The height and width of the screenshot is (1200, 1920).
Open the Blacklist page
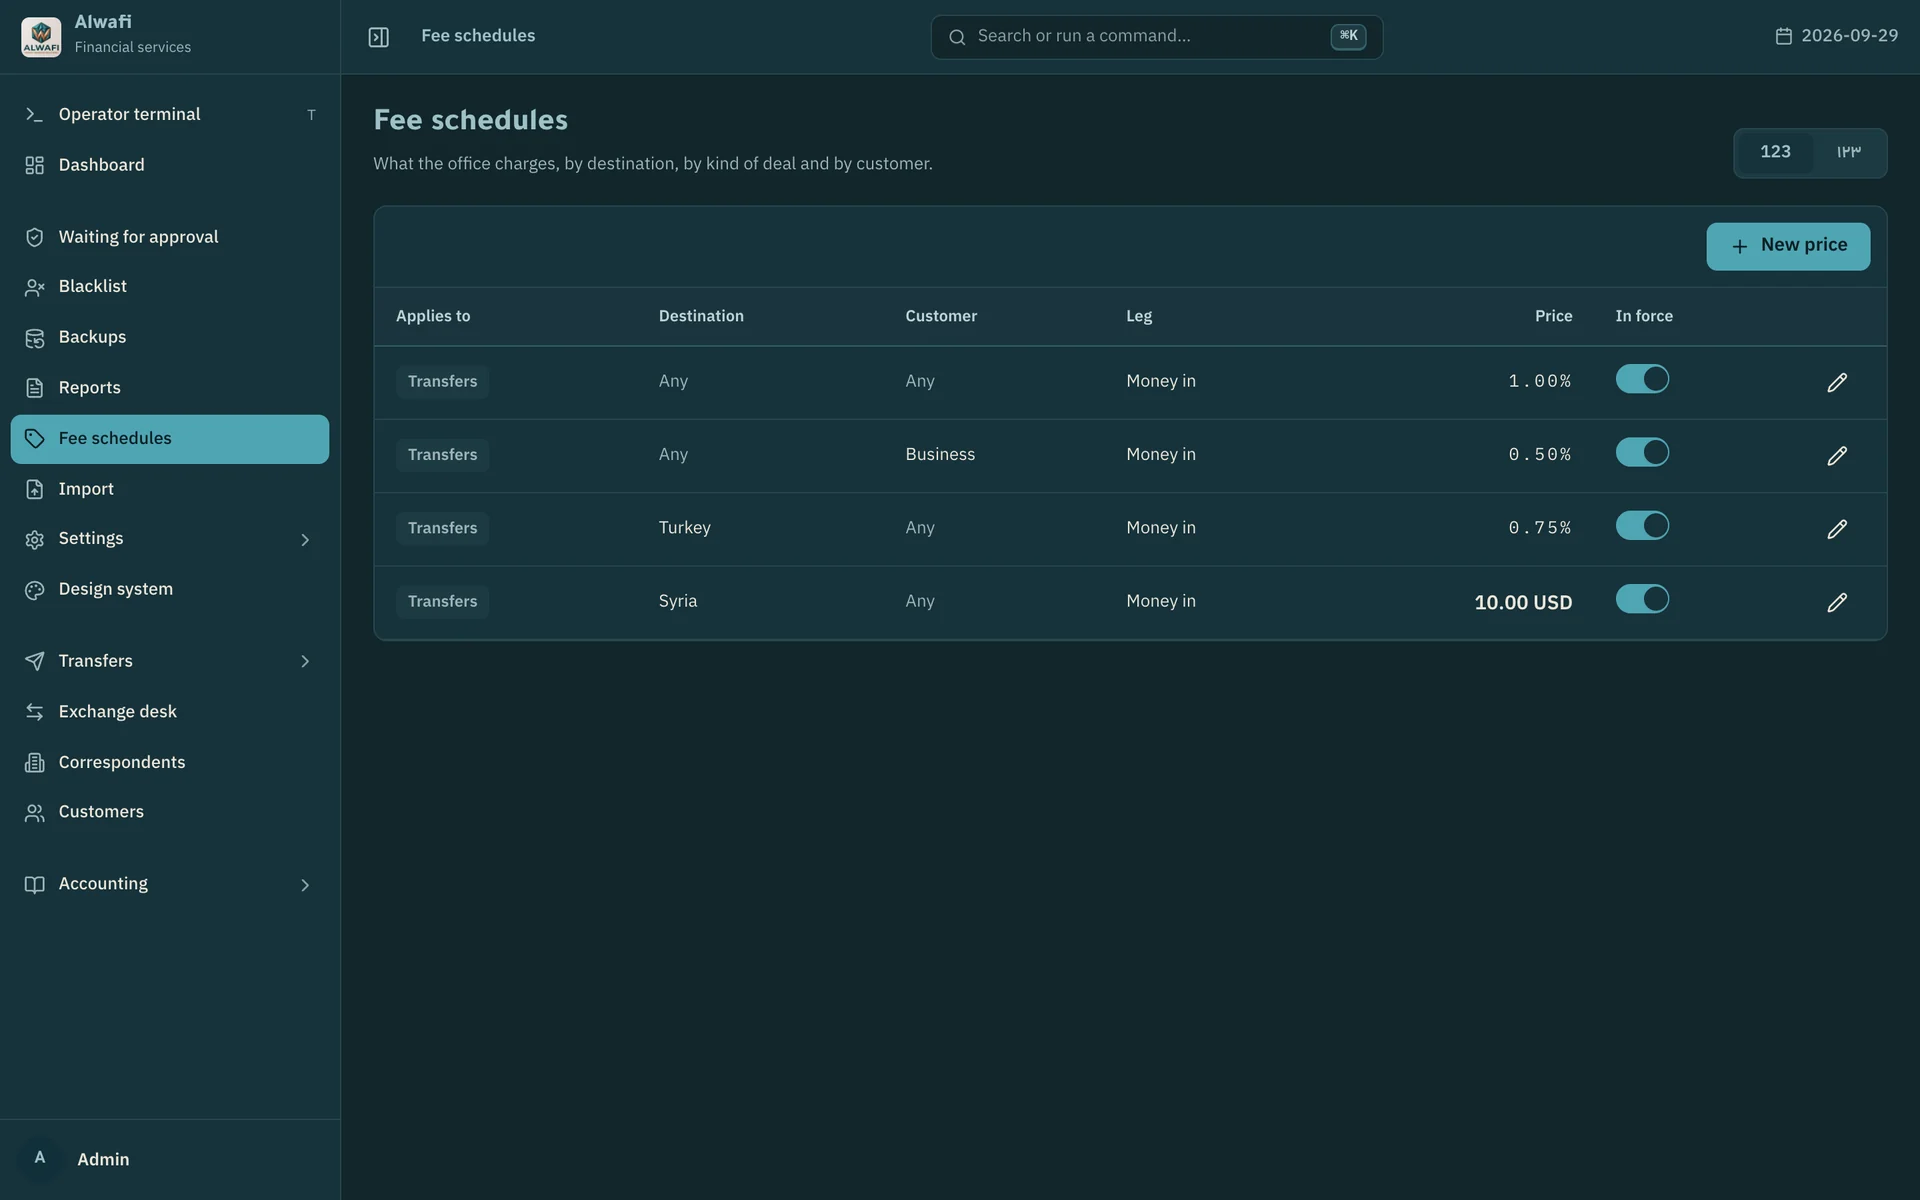170,287
